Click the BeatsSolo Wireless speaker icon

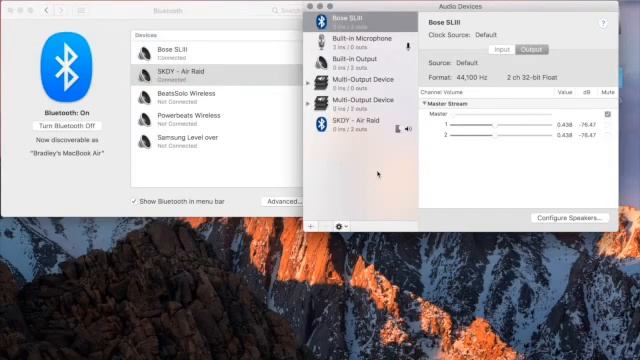[144, 97]
